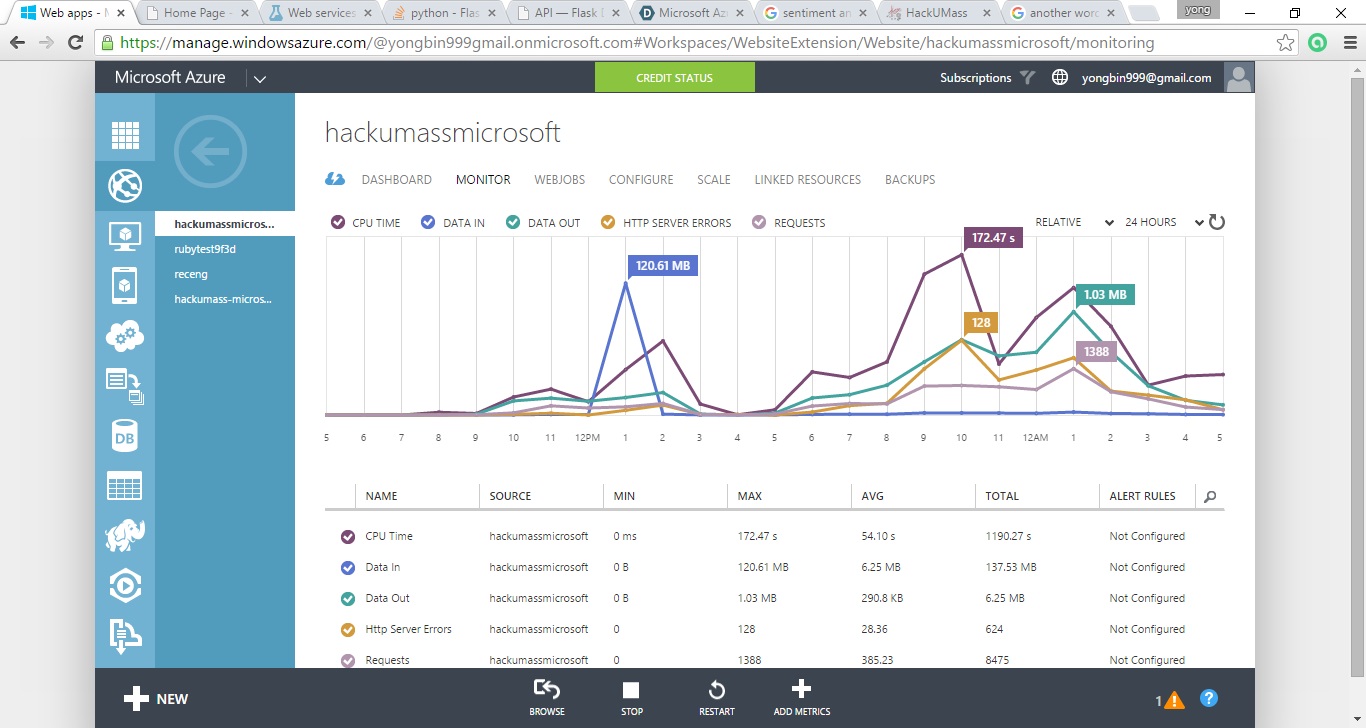Go back using the circled arrow
1366x728 pixels.
pos(210,152)
